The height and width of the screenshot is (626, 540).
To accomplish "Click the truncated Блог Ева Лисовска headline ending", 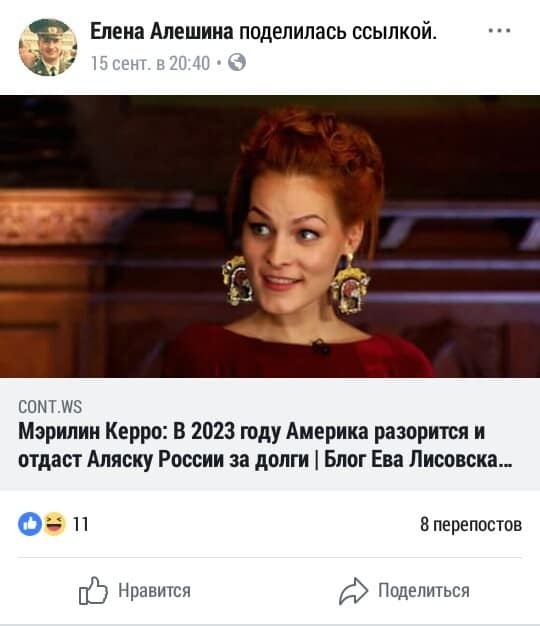I will [x=418, y=460].
